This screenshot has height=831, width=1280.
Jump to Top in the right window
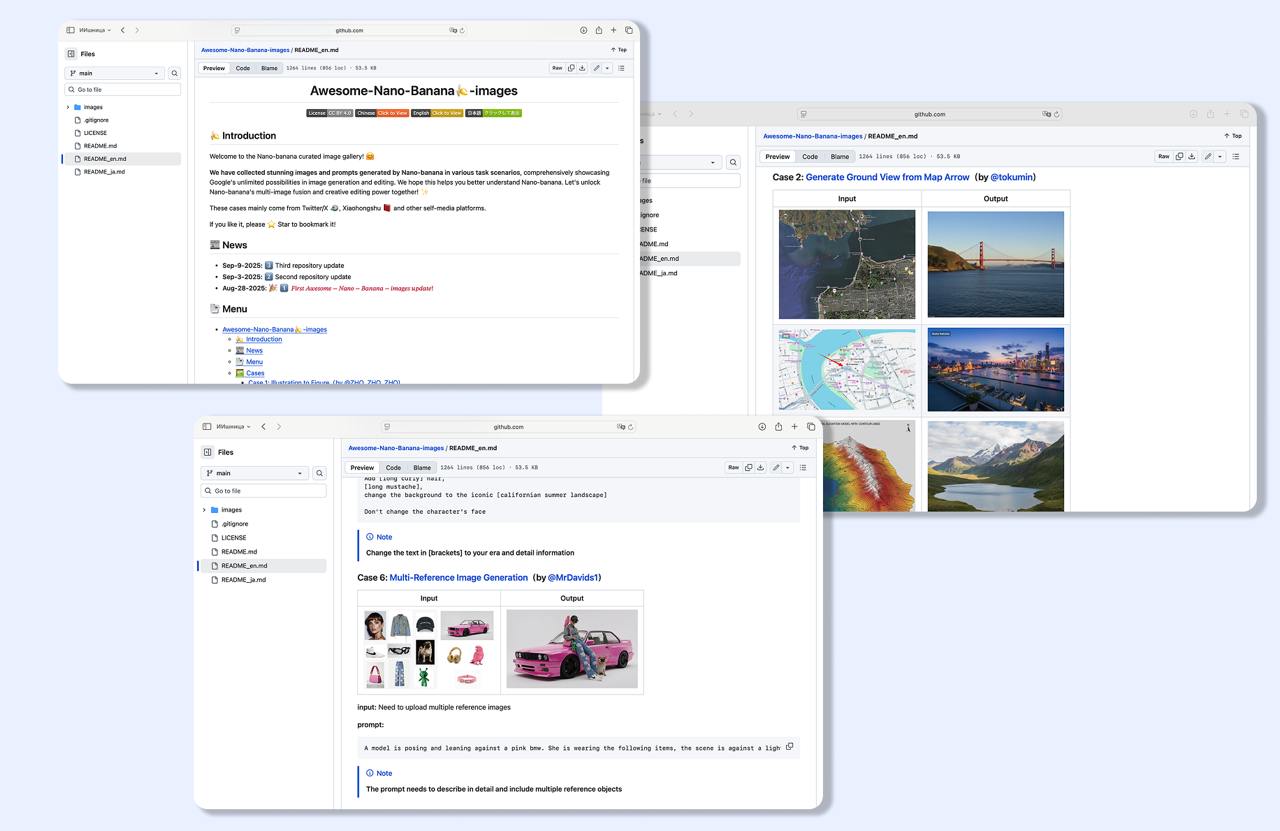[1232, 136]
